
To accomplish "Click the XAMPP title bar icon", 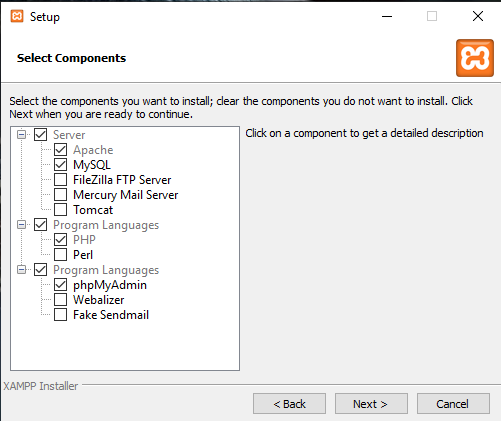I will coord(17,16).
